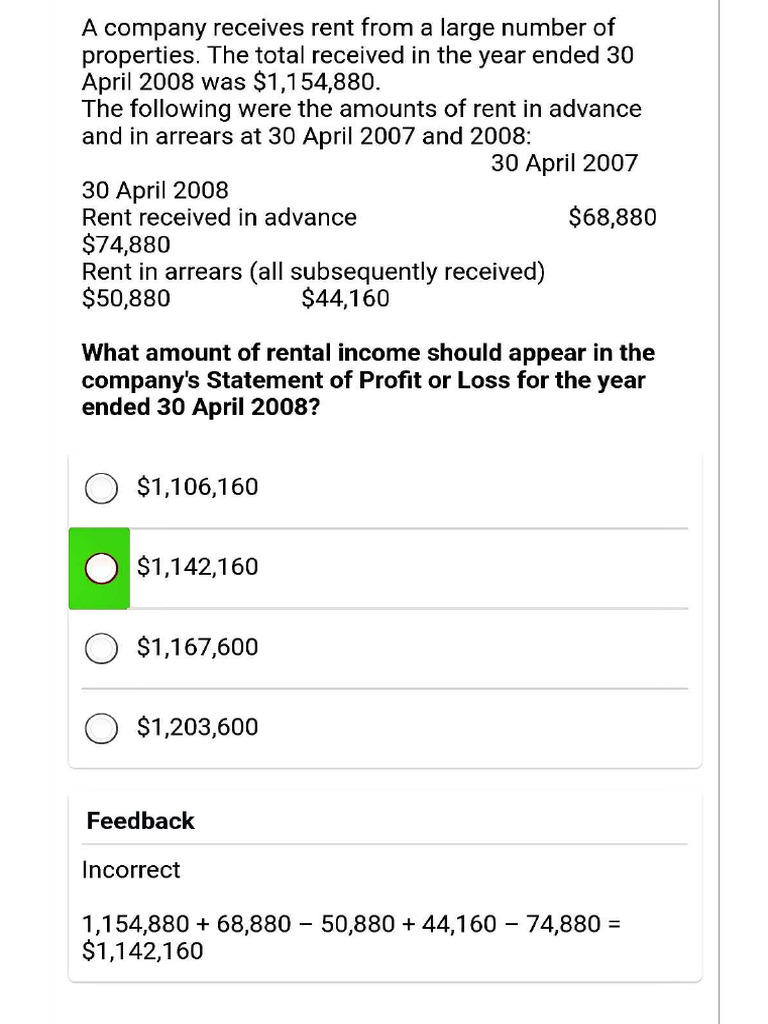Click the "Rent received in advance" row label

[x=219, y=217]
